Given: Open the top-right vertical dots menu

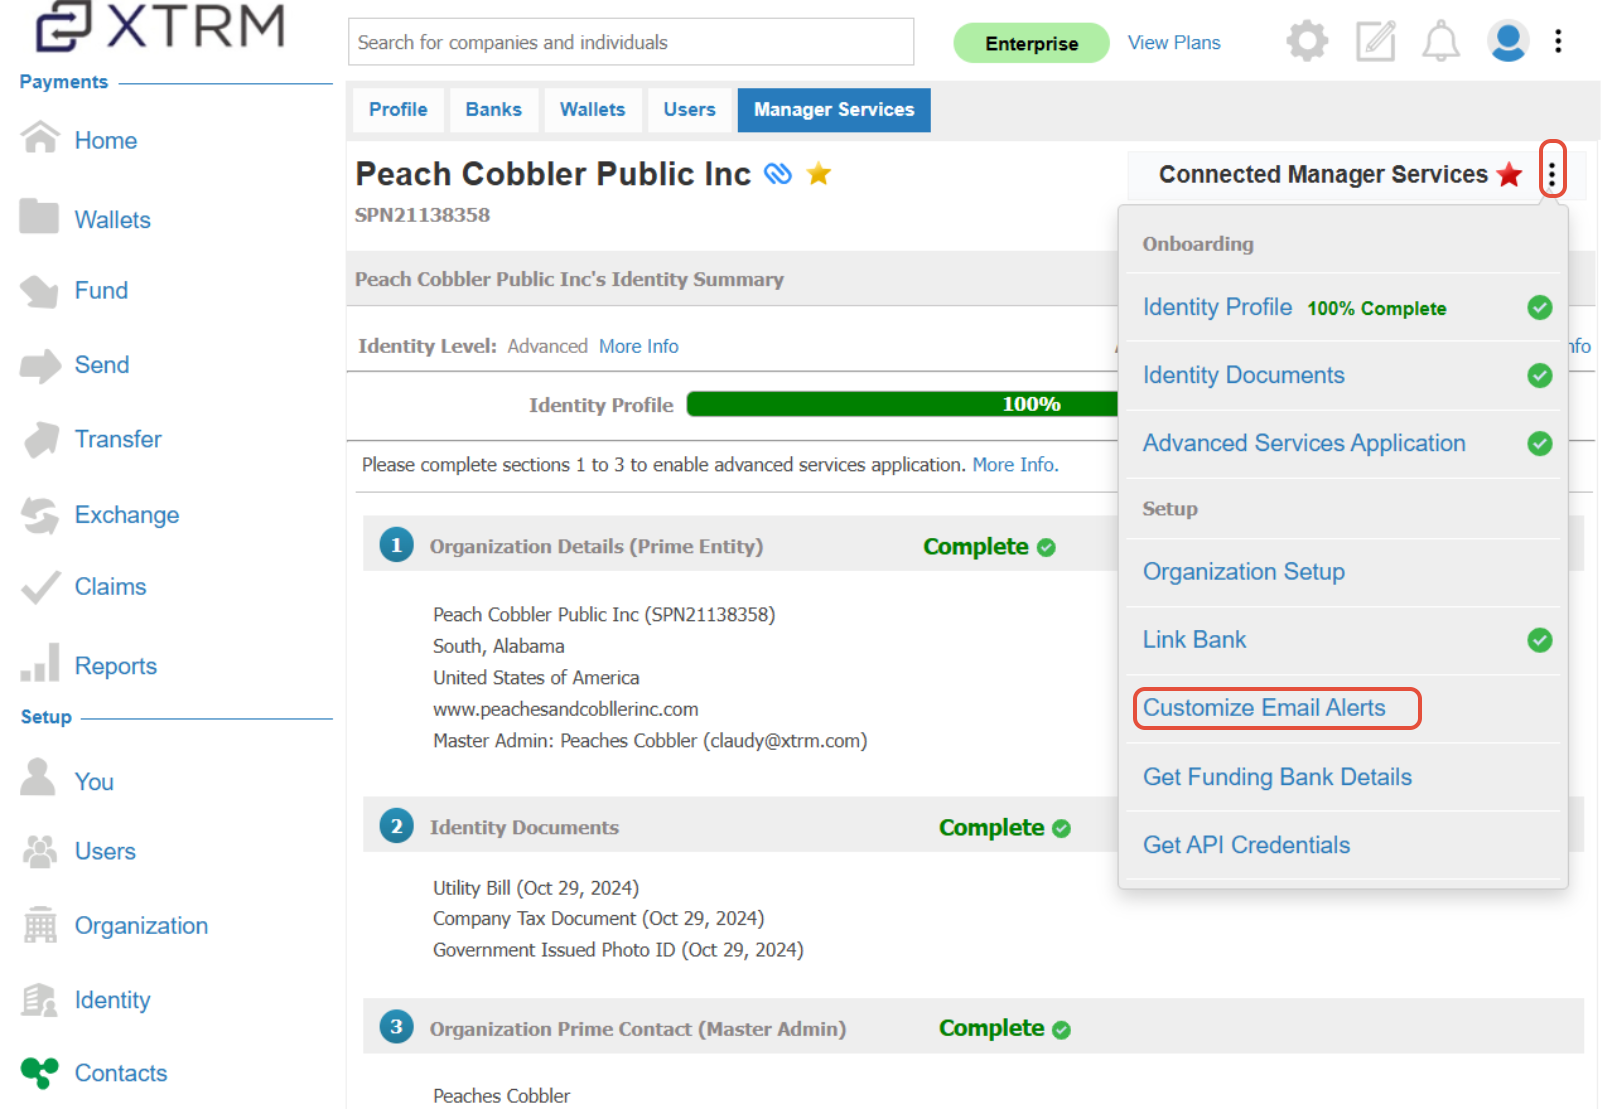Looking at the screenshot, I should pyautogui.click(x=1558, y=41).
